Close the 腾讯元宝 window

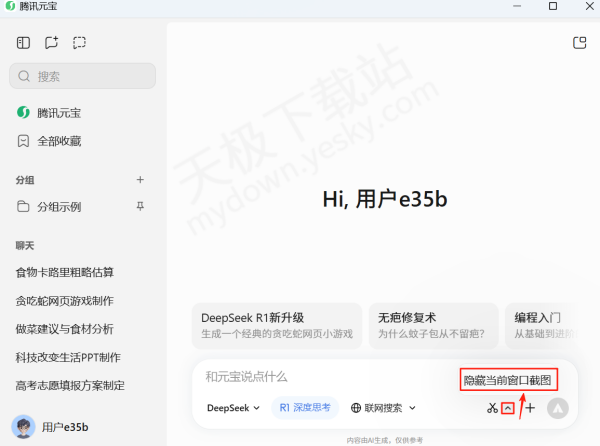[x=590, y=6]
